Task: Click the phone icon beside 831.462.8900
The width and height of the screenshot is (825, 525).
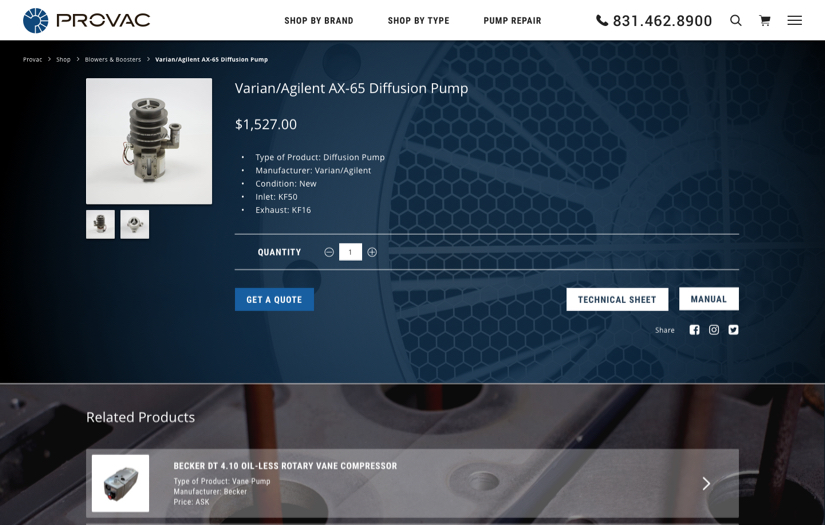Action: 602,21
